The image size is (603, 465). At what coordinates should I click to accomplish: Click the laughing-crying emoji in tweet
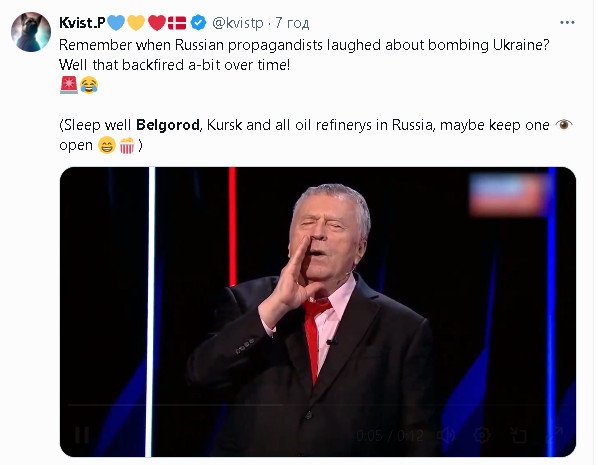[x=89, y=86]
